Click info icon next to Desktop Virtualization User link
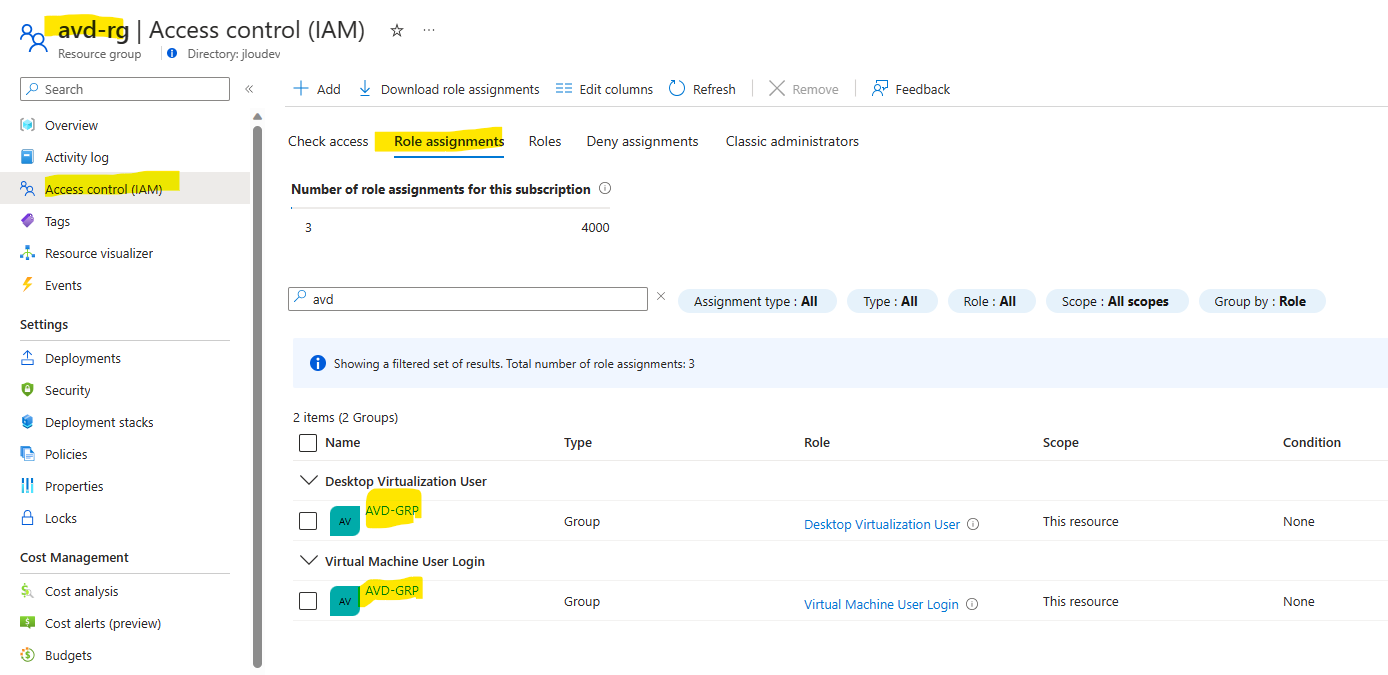 (973, 524)
